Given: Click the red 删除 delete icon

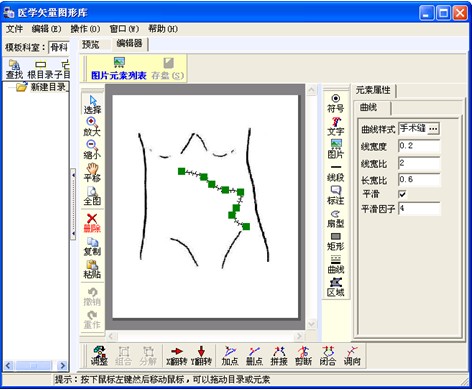Looking at the screenshot, I should click(92, 223).
